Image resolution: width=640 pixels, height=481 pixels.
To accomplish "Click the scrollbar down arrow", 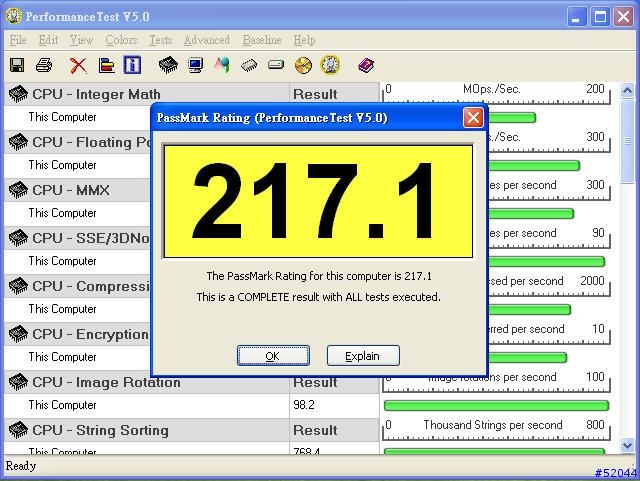I will pyautogui.click(x=627, y=445).
